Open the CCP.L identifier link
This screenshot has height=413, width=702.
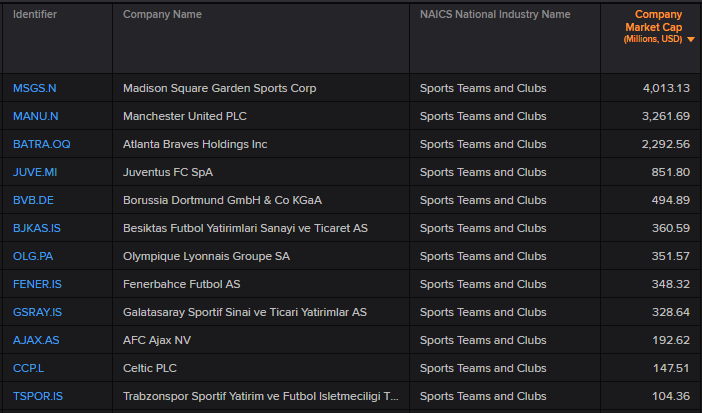[28, 368]
